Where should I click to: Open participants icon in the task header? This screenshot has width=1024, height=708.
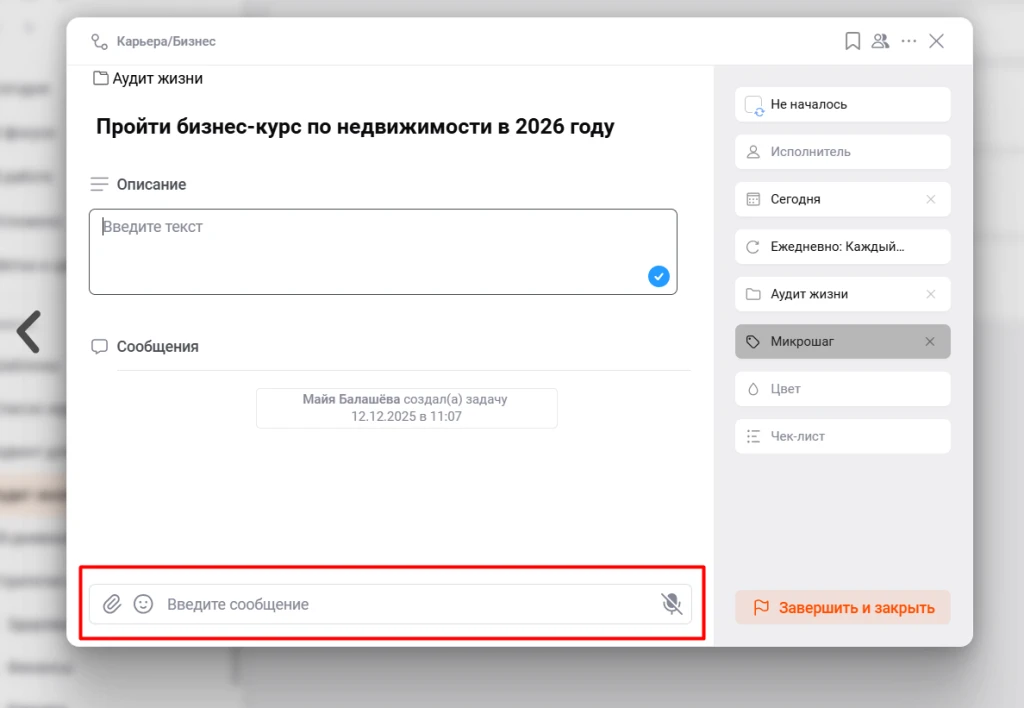tap(880, 41)
